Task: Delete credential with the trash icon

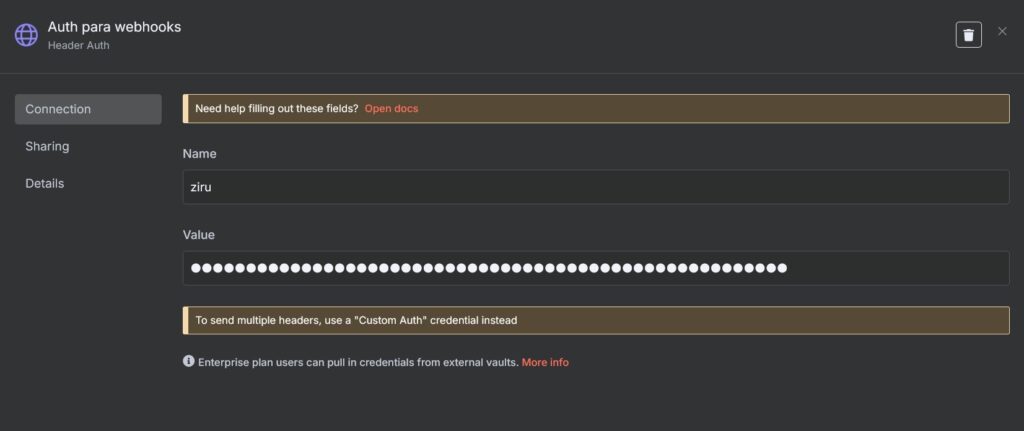Action: click(968, 35)
